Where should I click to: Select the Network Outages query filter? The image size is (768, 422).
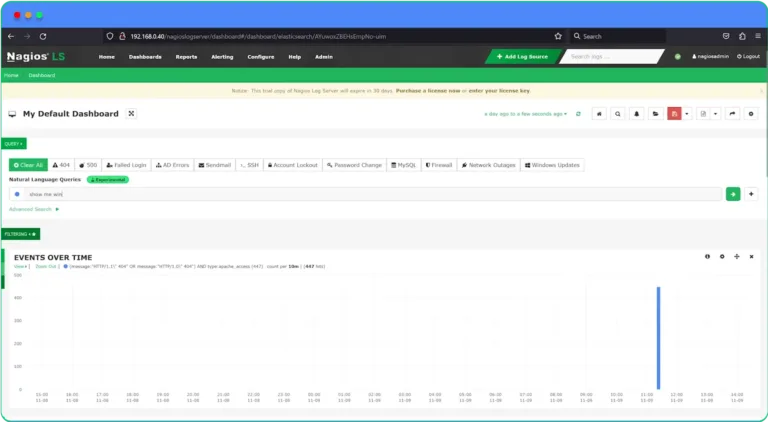pyautogui.click(x=488, y=165)
